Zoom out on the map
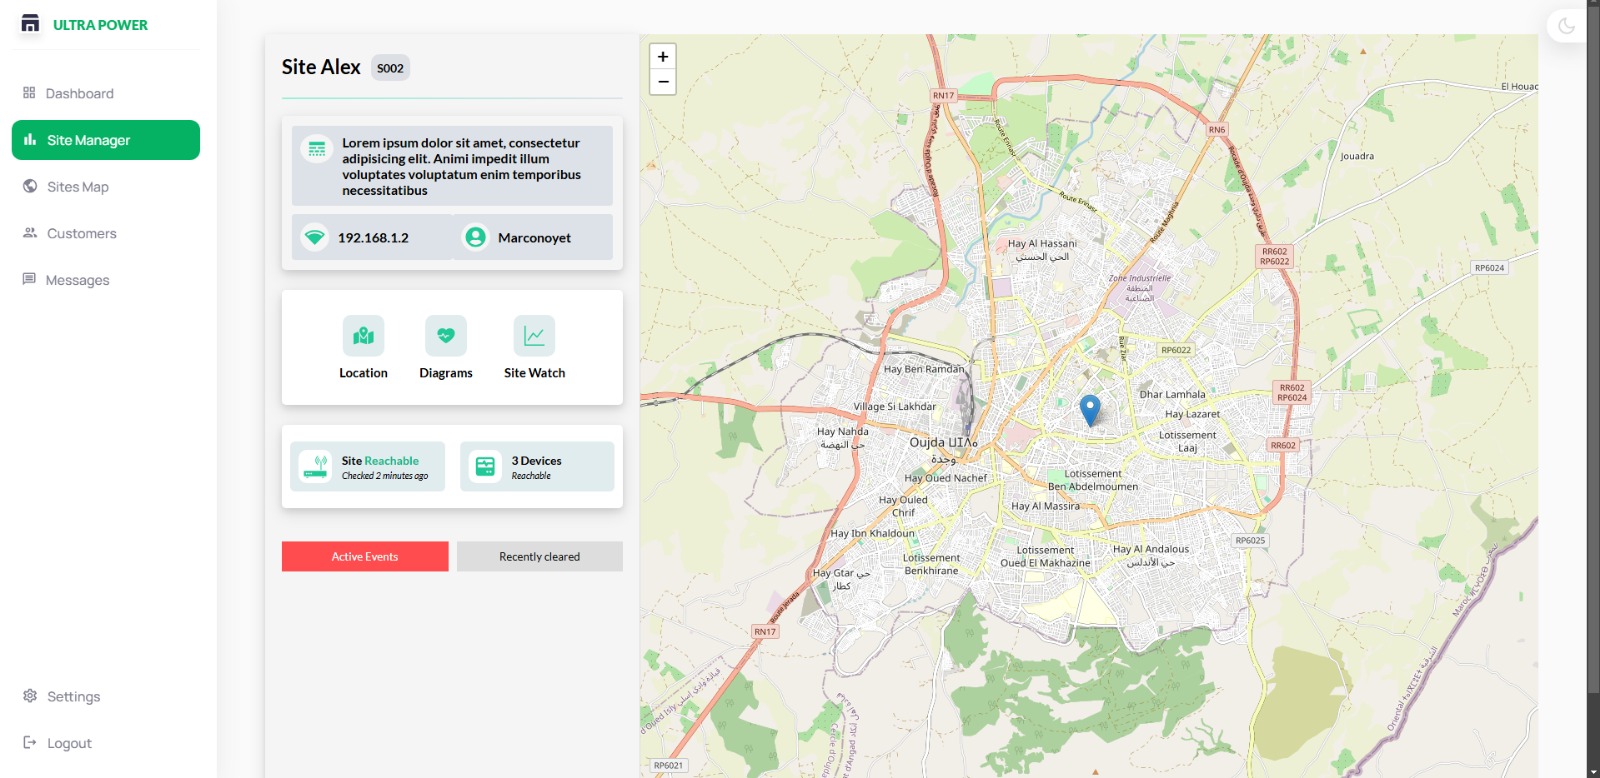 pyautogui.click(x=663, y=82)
